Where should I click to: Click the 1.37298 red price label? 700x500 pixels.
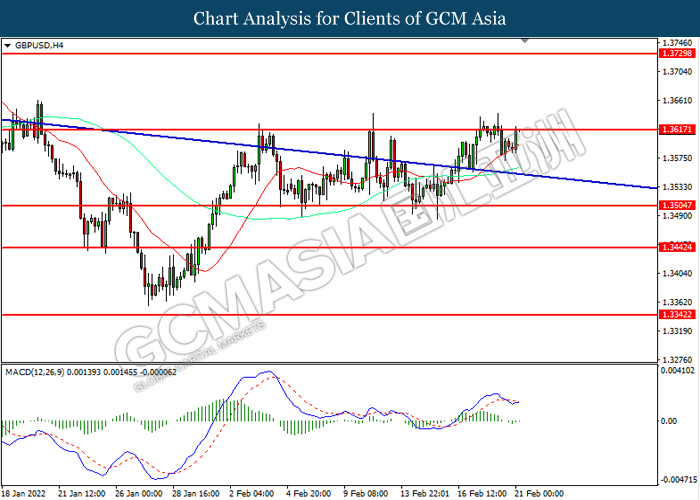click(x=677, y=54)
